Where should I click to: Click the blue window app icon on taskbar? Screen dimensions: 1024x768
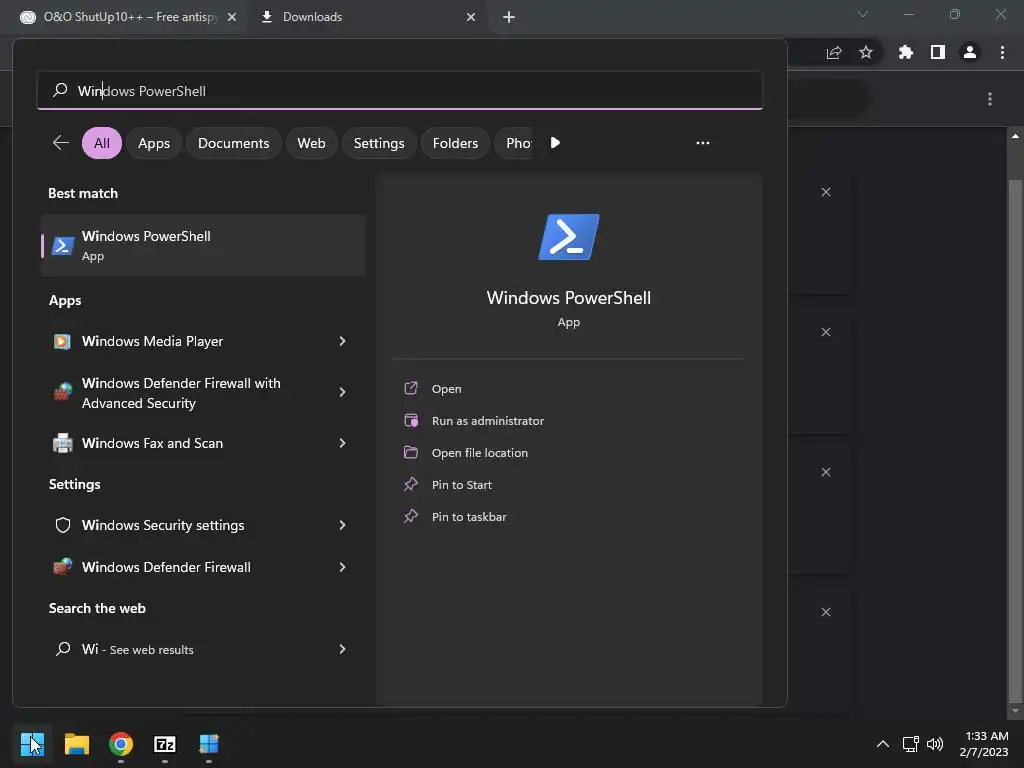click(209, 744)
